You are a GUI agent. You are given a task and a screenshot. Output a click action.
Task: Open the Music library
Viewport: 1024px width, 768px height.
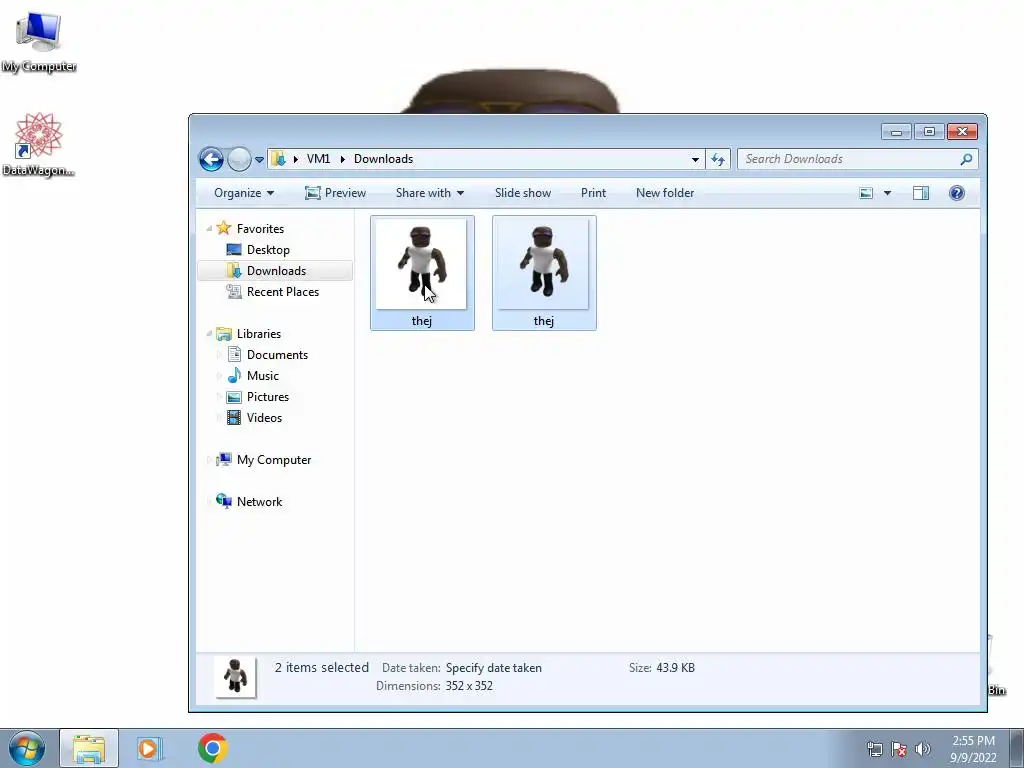(x=263, y=376)
